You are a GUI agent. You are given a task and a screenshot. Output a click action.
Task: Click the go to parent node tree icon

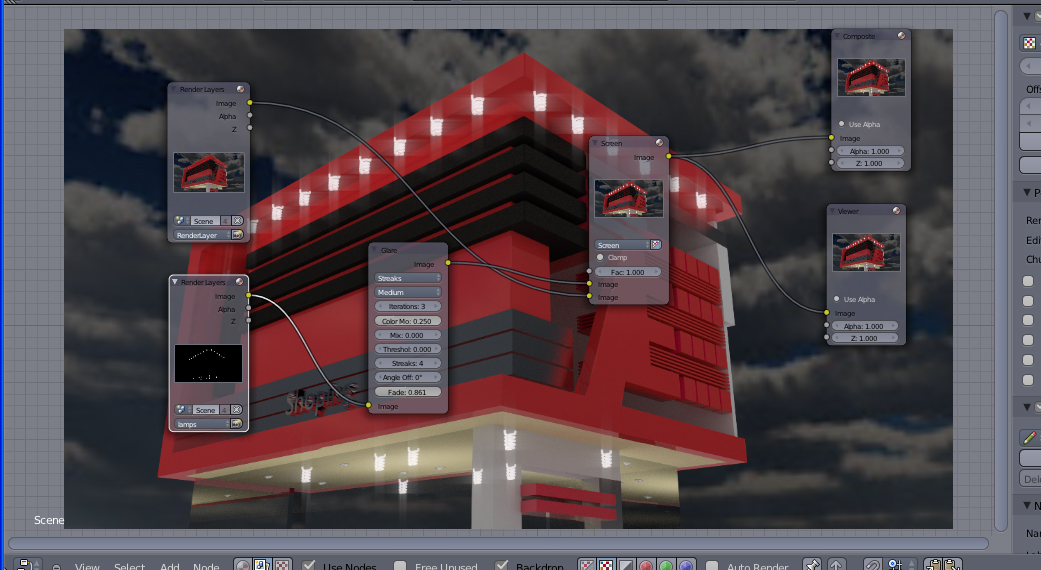pyautogui.click(x=836, y=565)
